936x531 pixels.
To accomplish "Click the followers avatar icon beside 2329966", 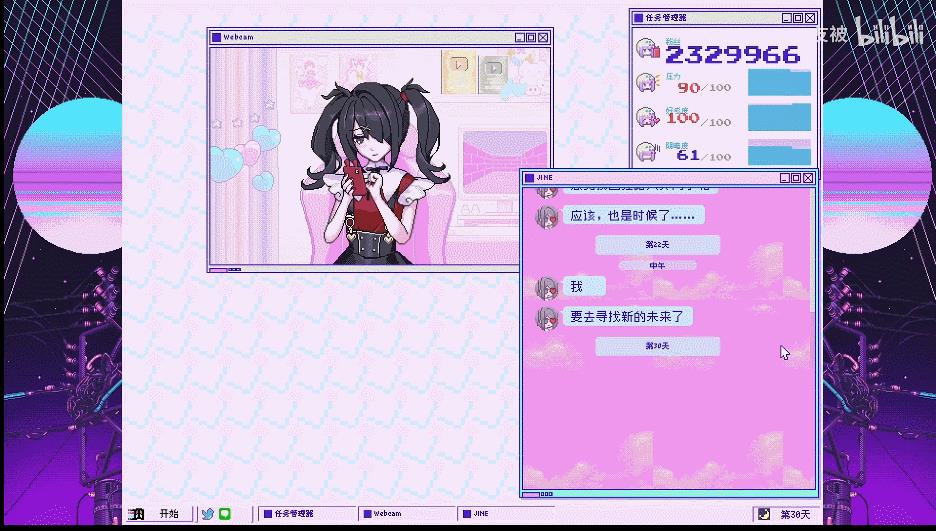I will 647,50.
